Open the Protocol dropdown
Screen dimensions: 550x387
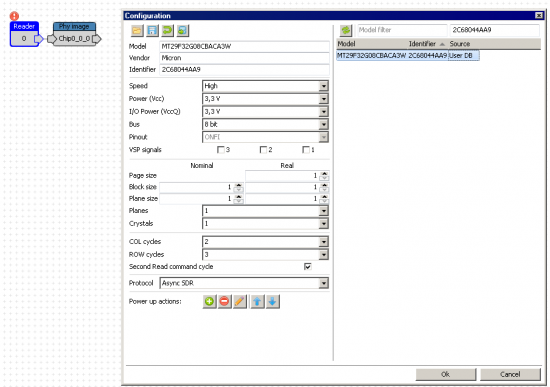324,283
